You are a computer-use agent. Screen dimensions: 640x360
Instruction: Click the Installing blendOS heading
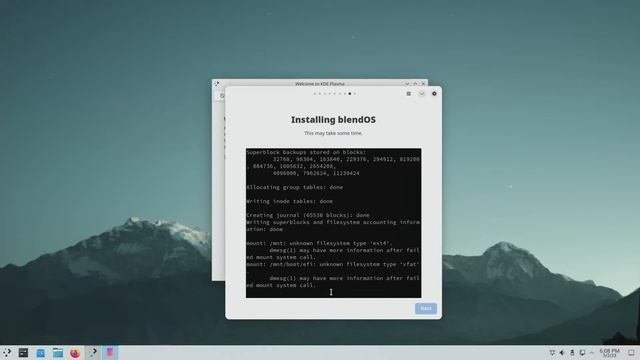(x=333, y=120)
